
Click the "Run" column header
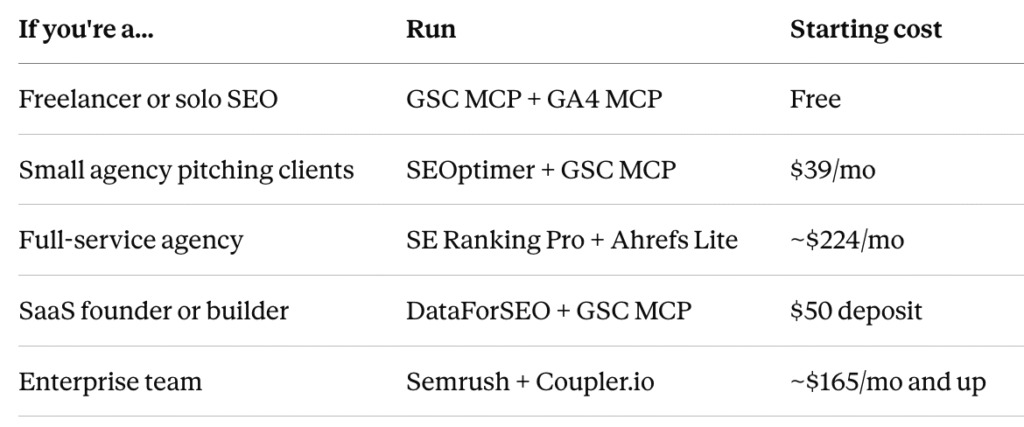[x=431, y=29]
